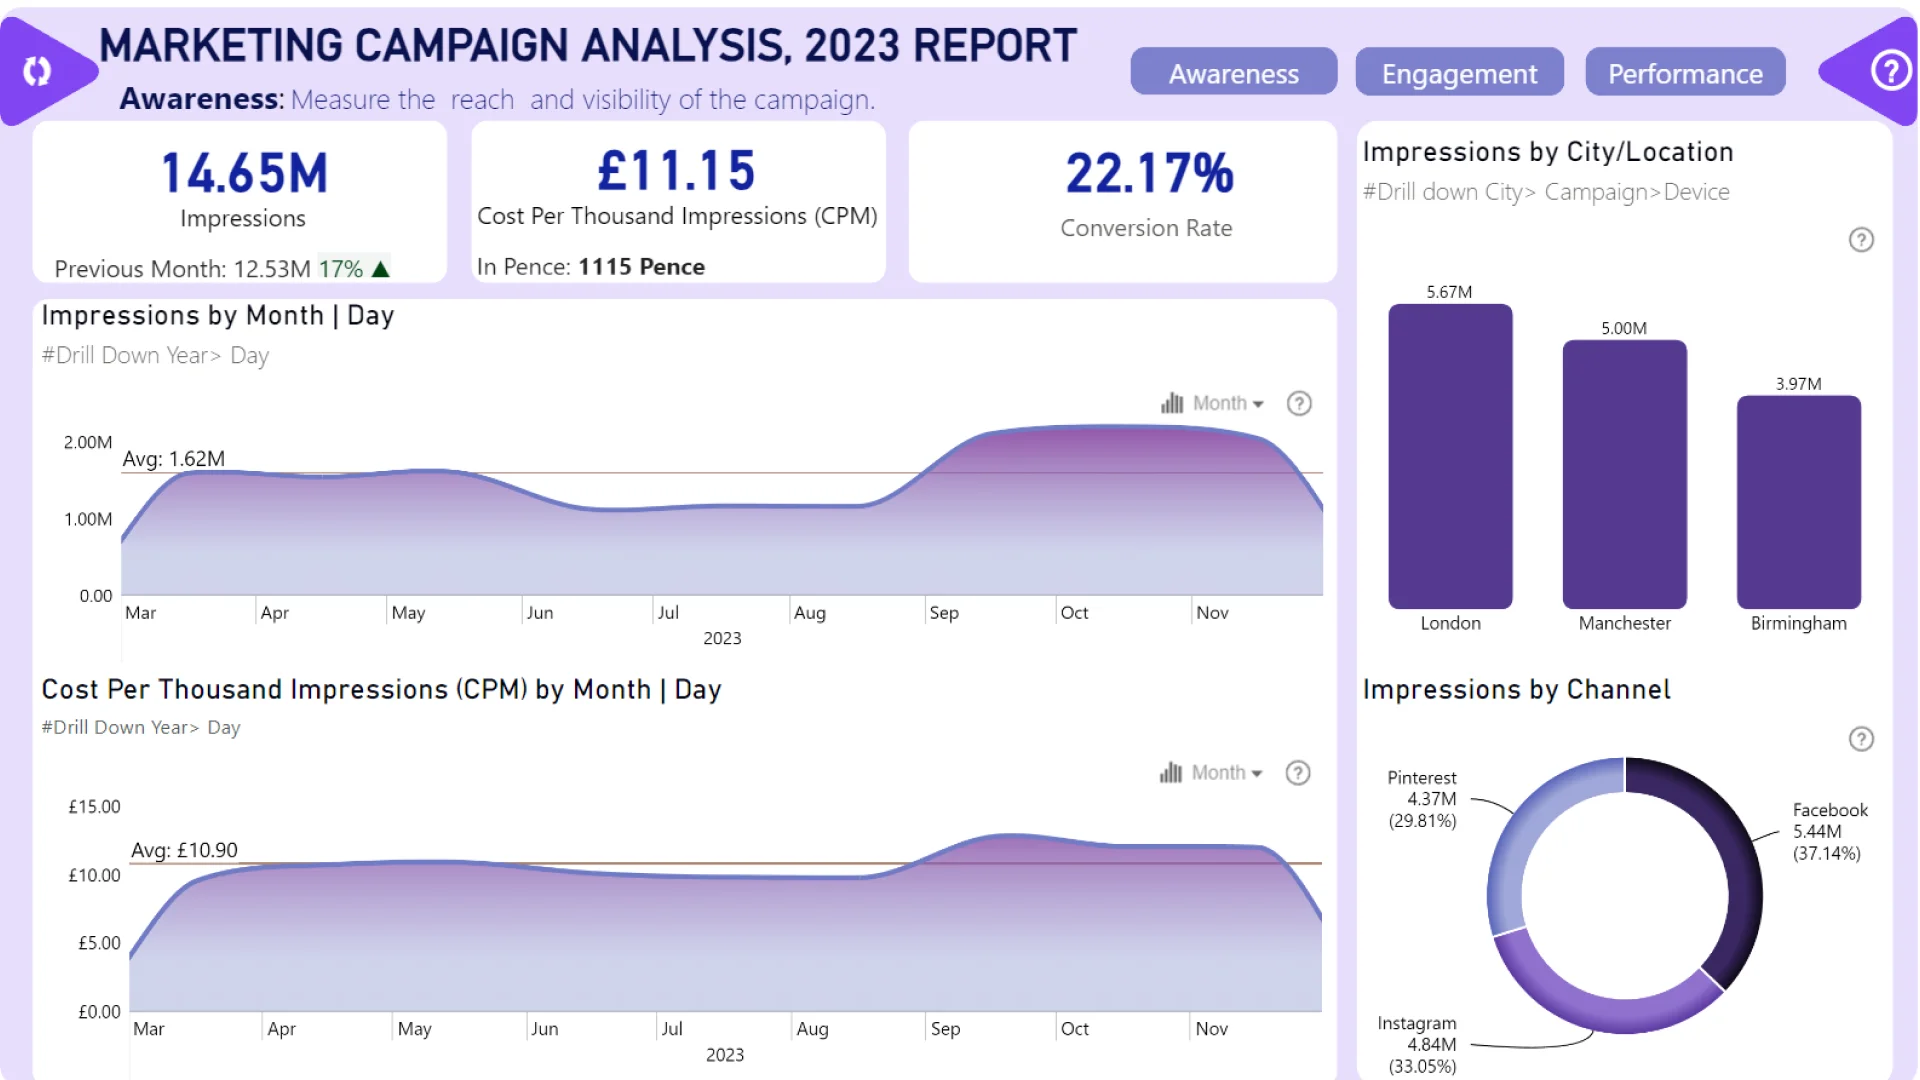Click the bar chart icon beside Month in CPM chart
Viewport: 1920px width, 1080px height.
[1171, 773]
